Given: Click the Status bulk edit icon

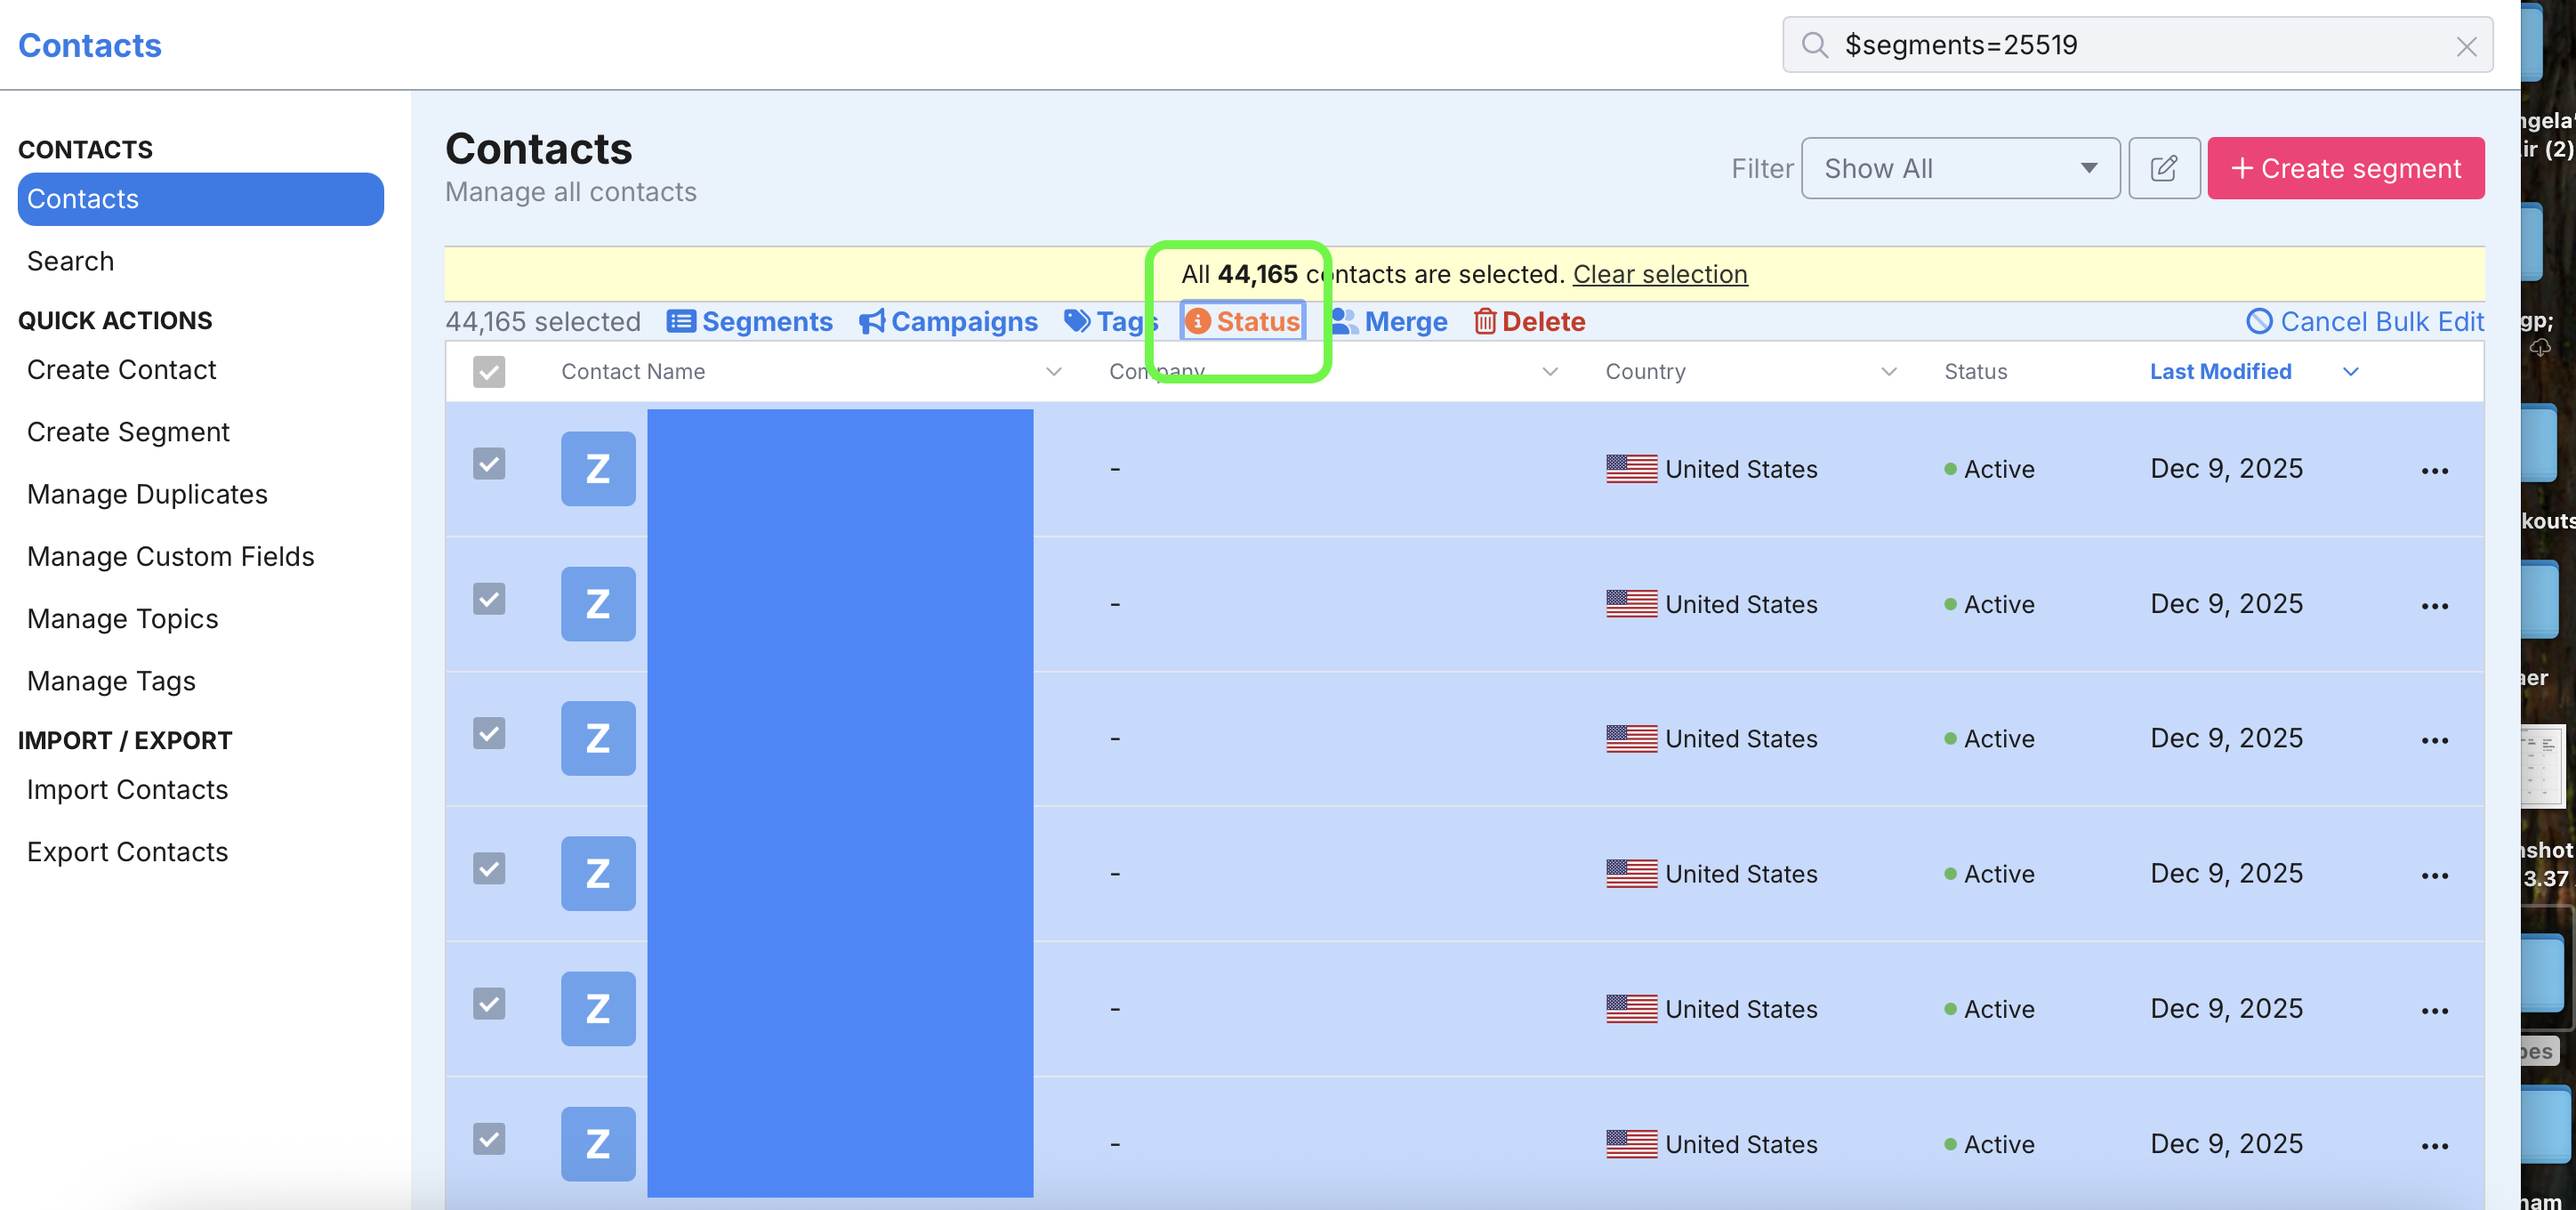Looking at the screenshot, I should click(1197, 321).
